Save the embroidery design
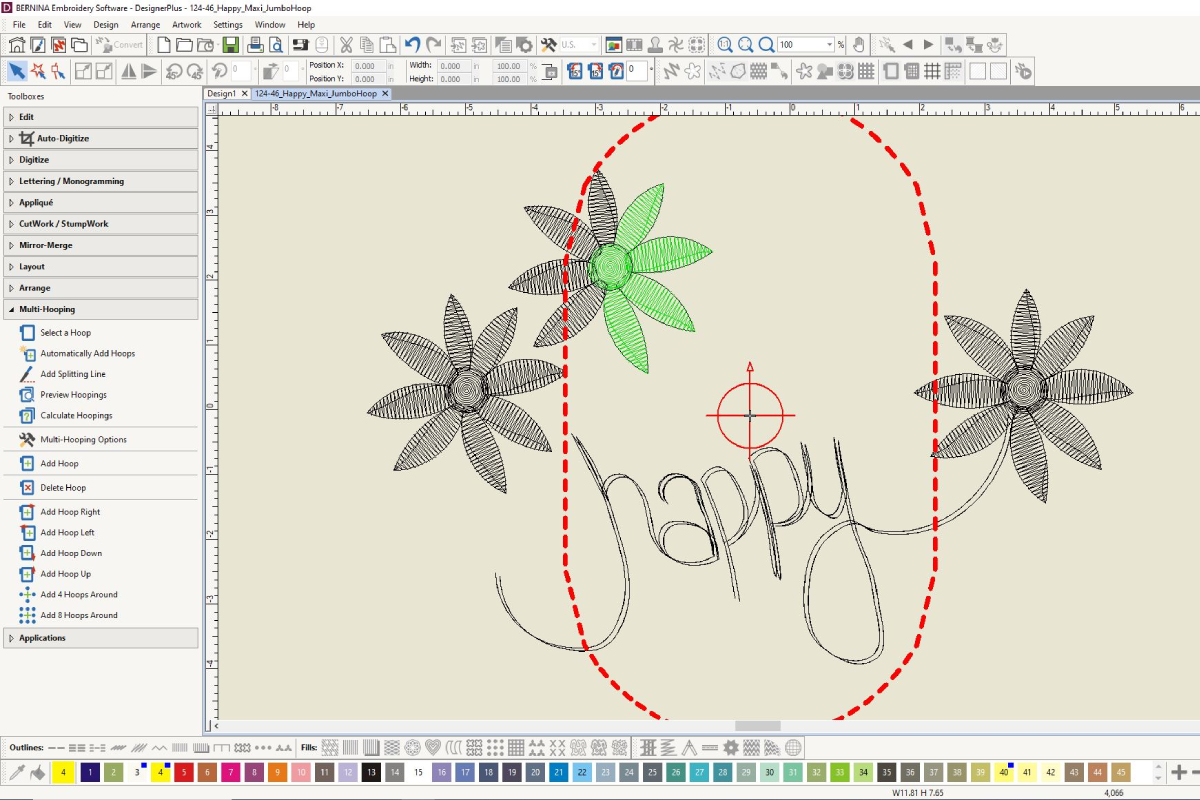Screen dimensions: 1200x800 click(233, 43)
